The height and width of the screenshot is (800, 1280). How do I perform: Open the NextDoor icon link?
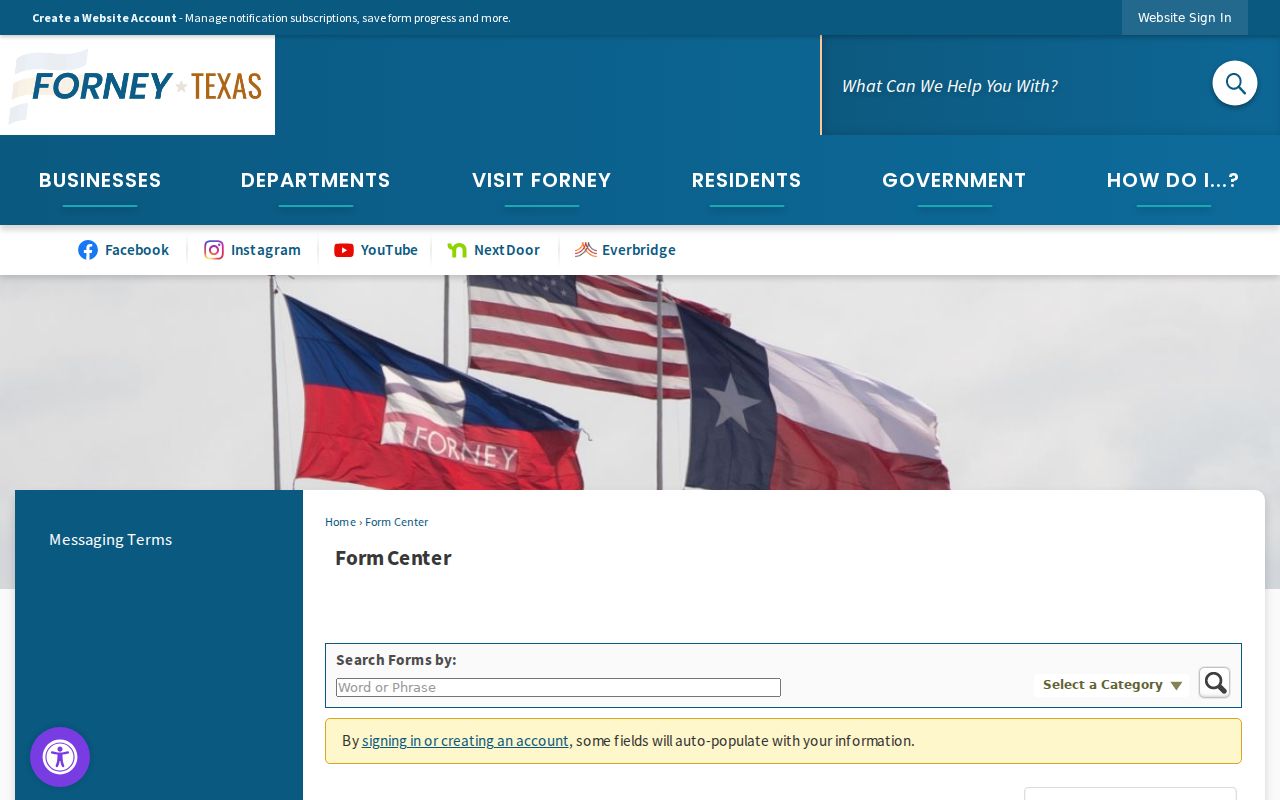point(494,250)
